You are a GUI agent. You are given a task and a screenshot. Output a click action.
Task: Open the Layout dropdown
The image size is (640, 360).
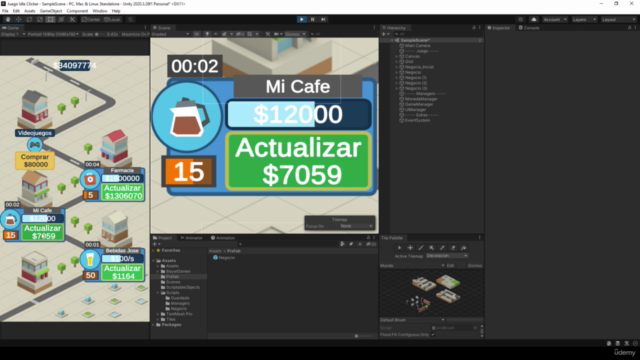point(618,19)
